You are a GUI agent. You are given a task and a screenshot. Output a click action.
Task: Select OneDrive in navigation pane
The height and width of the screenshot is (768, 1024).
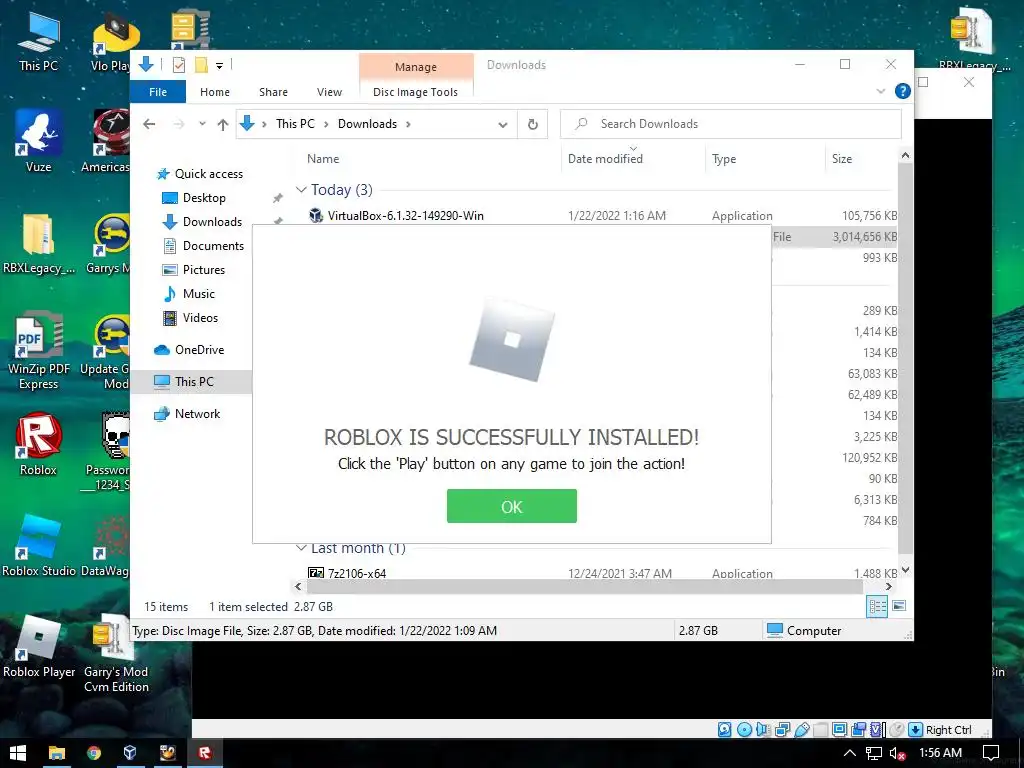click(199, 350)
